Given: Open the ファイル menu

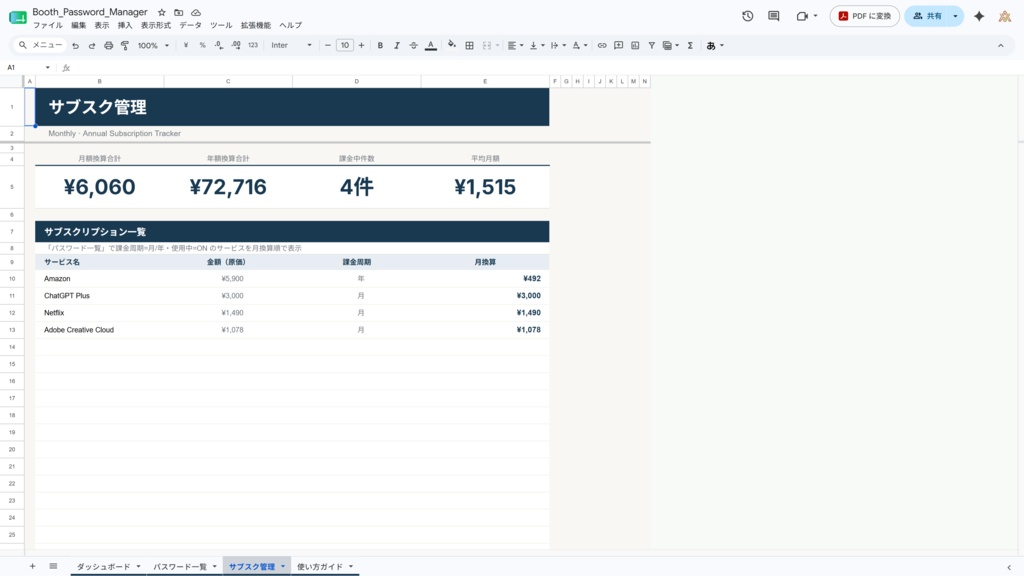Looking at the screenshot, I should tap(48, 25).
